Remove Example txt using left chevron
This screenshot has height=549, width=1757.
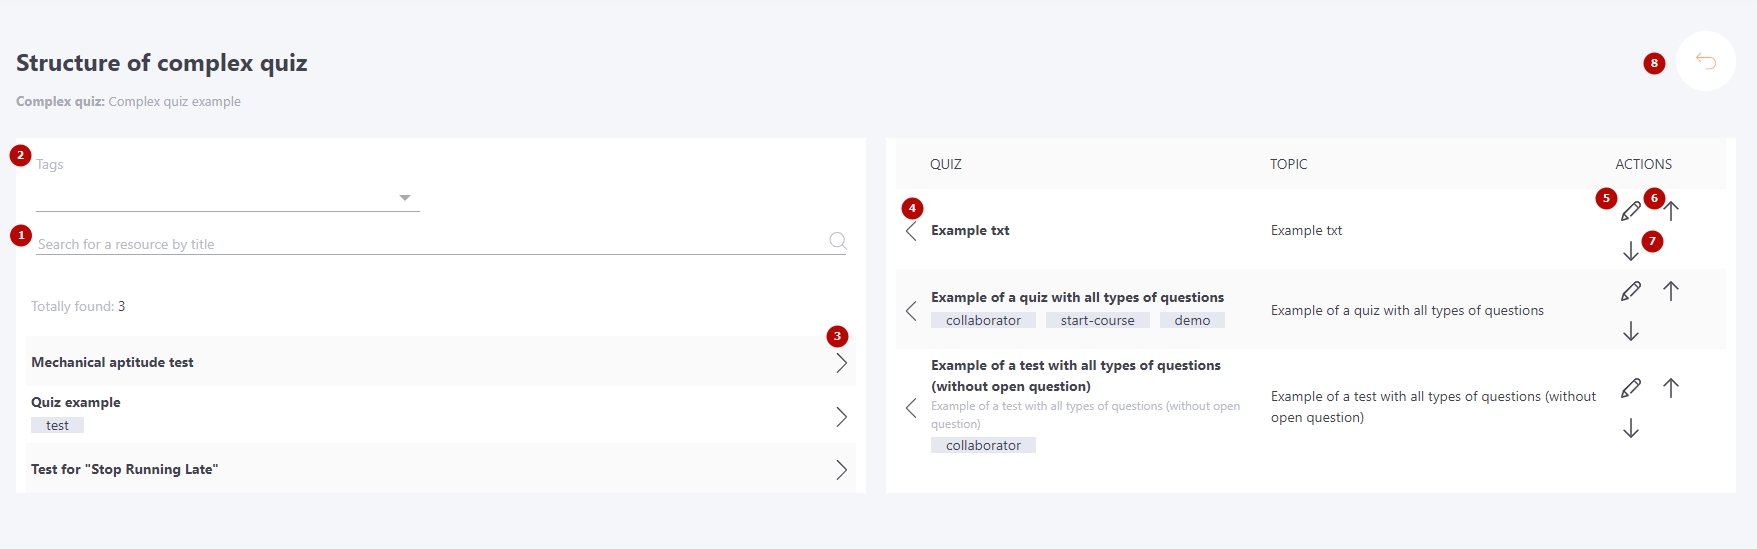tap(911, 231)
